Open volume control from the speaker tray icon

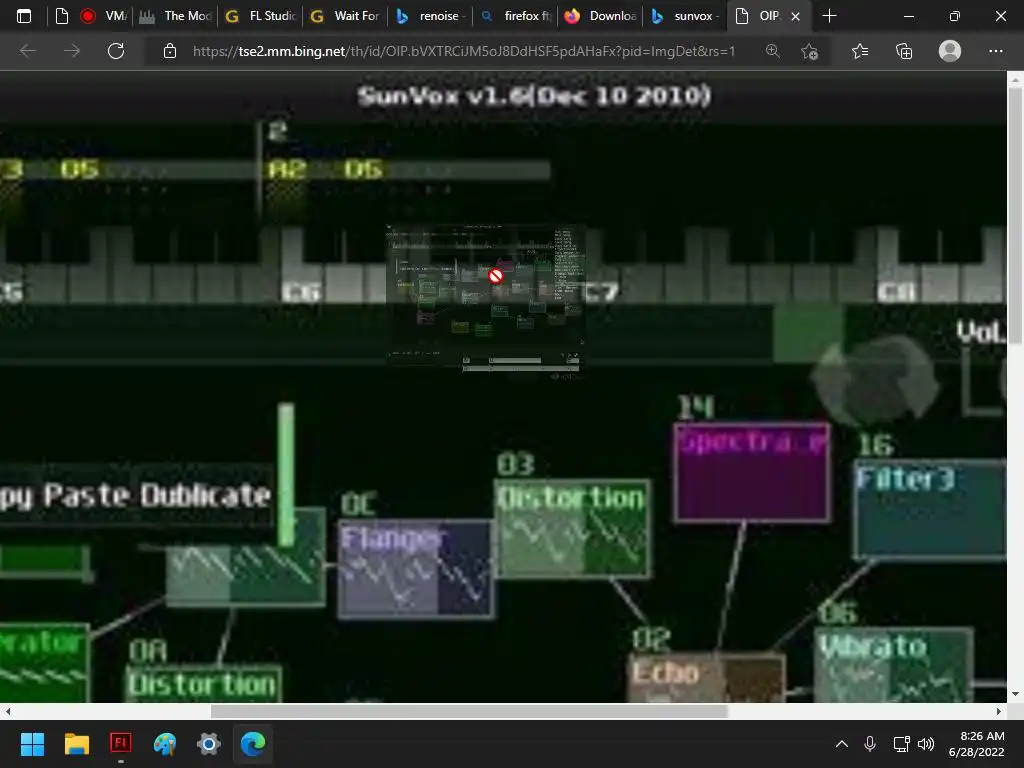925,744
